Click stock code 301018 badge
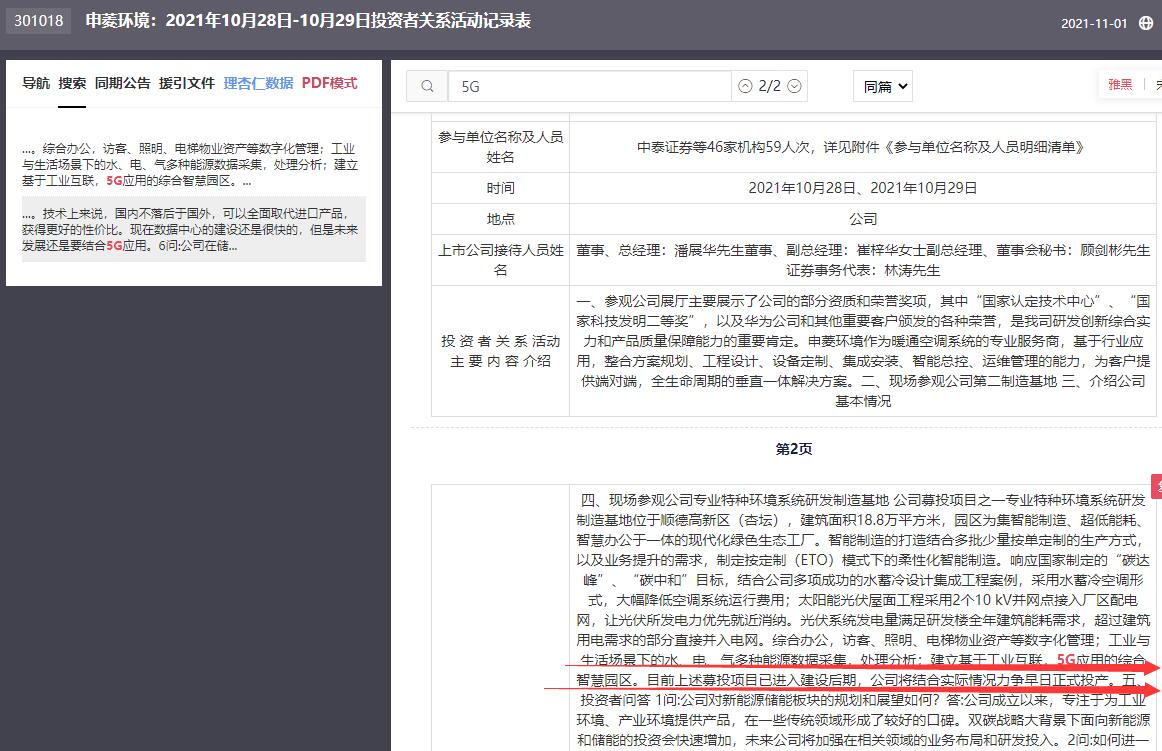The width and height of the screenshot is (1162, 751). (39, 21)
